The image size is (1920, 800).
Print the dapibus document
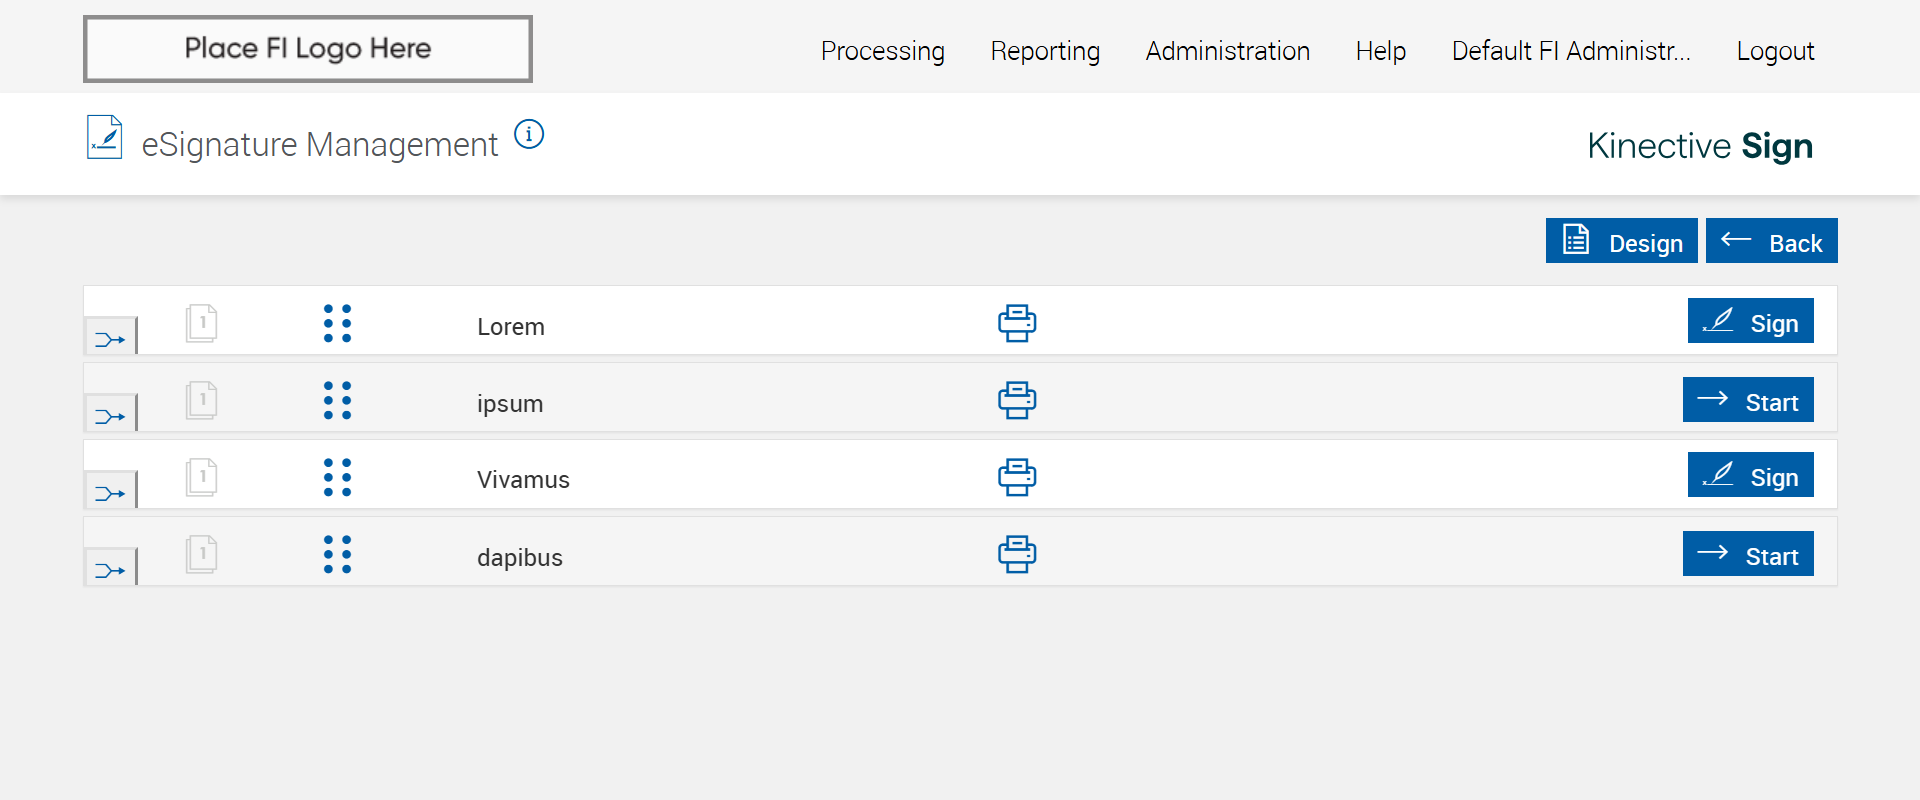(x=1017, y=554)
